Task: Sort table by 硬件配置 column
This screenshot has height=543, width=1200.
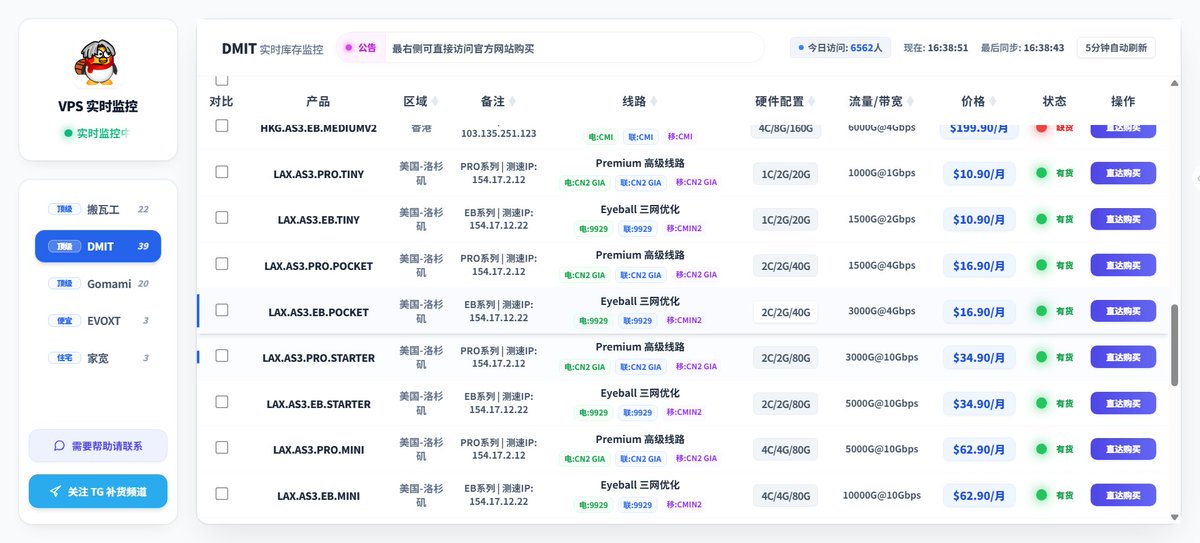Action: 785,101
